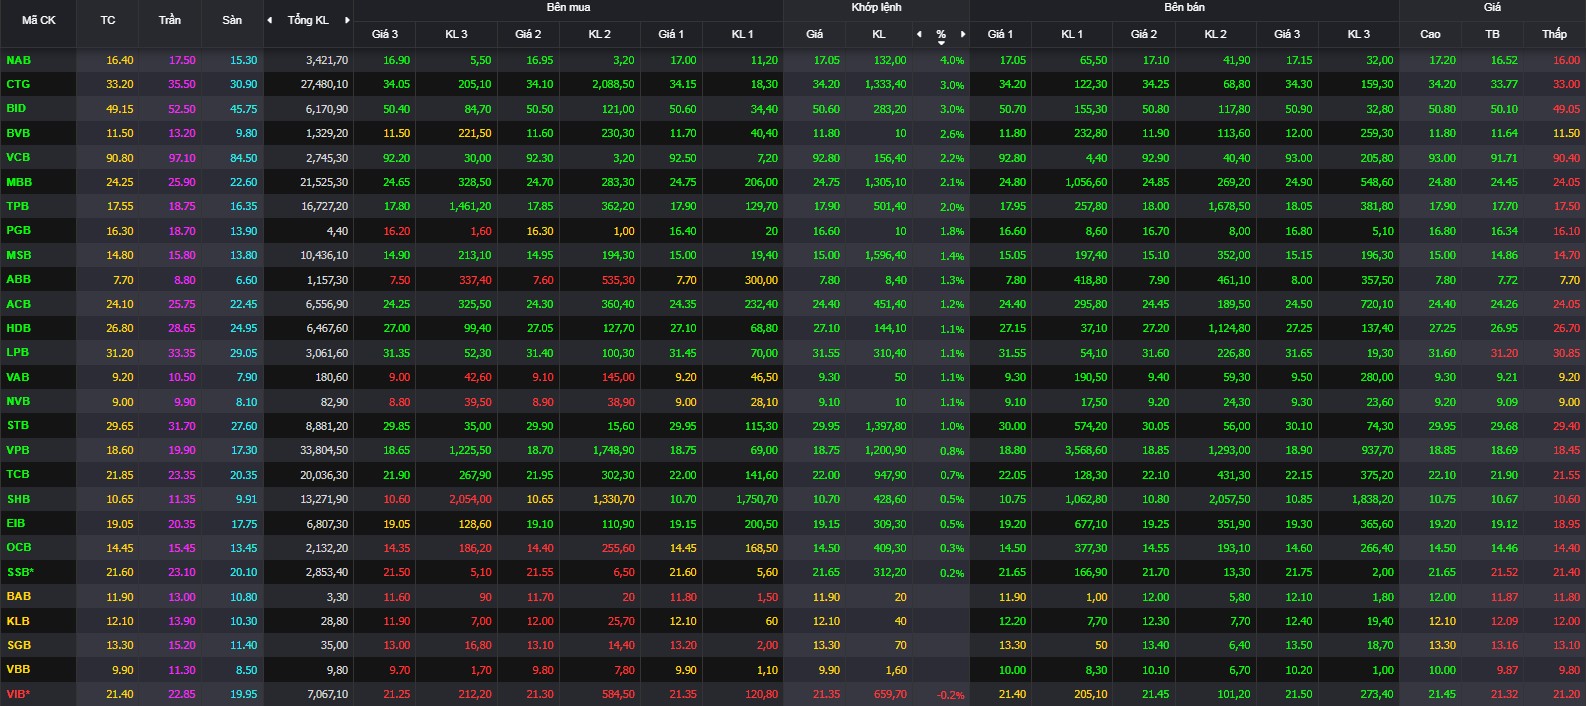Open the NAB stock symbol
This screenshot has height=706, width=1586.
point(19,60)
